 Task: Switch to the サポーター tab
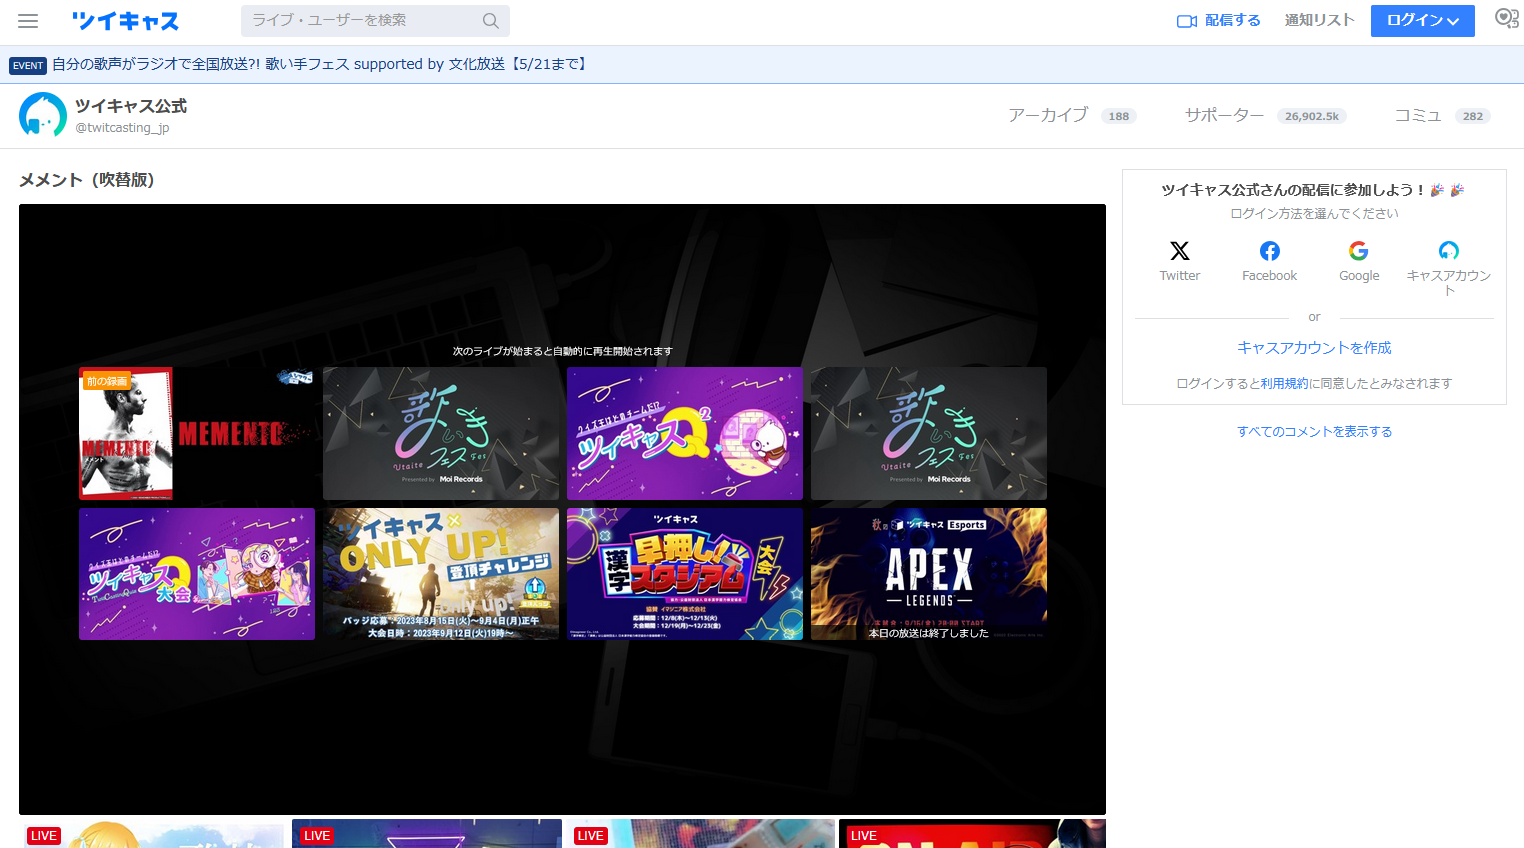point(1224,115)
